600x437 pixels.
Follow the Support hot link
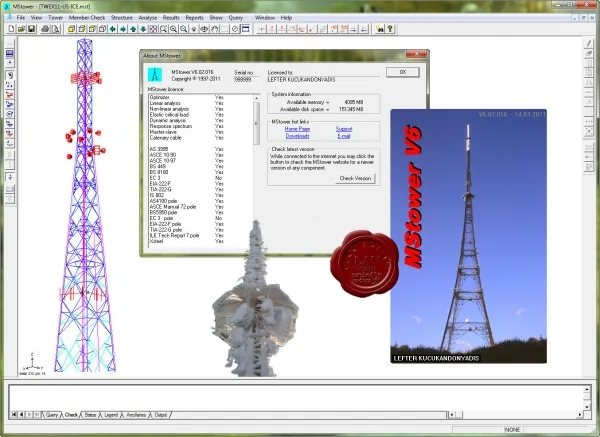click(x=344, y=129)
